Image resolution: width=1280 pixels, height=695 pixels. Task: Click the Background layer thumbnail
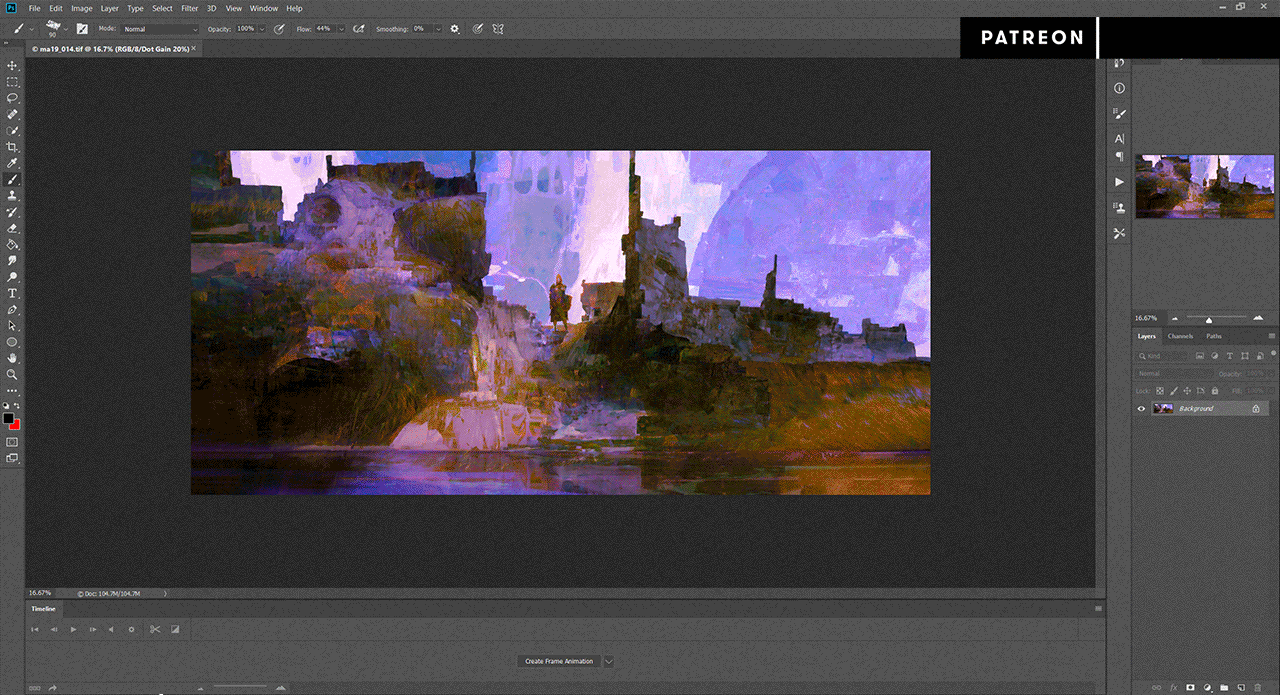click(x=1163, y=408)
